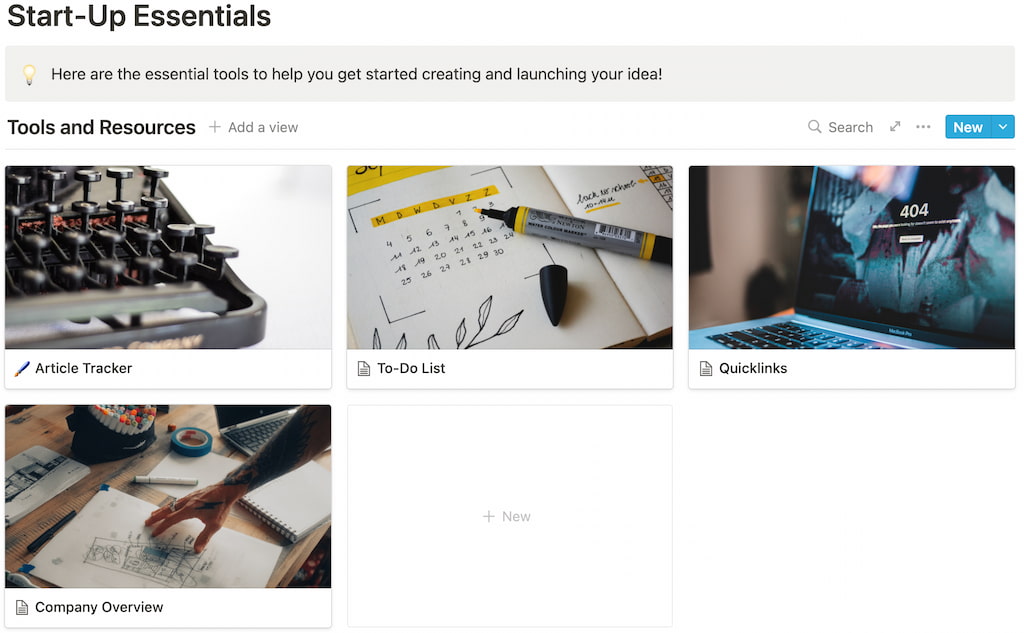Click the lightbulb icon in the callout
Image resolution: width=1024 pixels, height=633 pixels.
29,74
